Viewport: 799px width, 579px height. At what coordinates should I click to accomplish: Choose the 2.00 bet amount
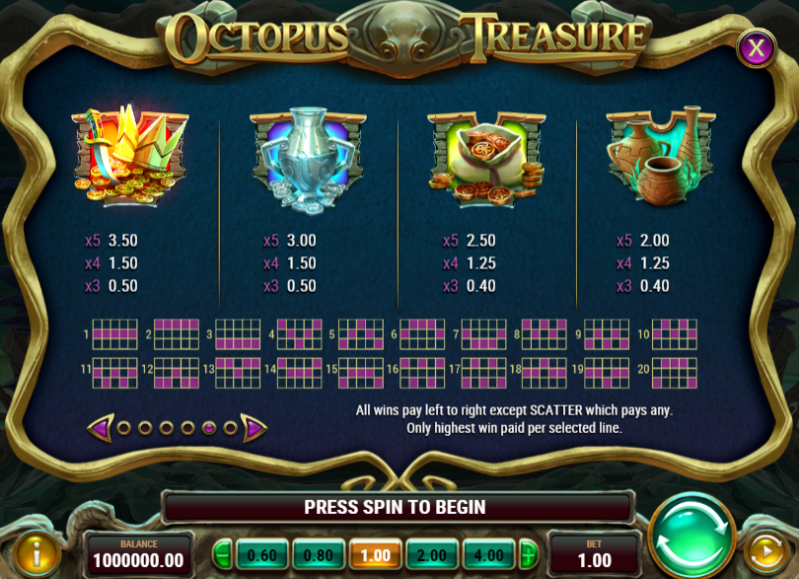tap(432, 555)
